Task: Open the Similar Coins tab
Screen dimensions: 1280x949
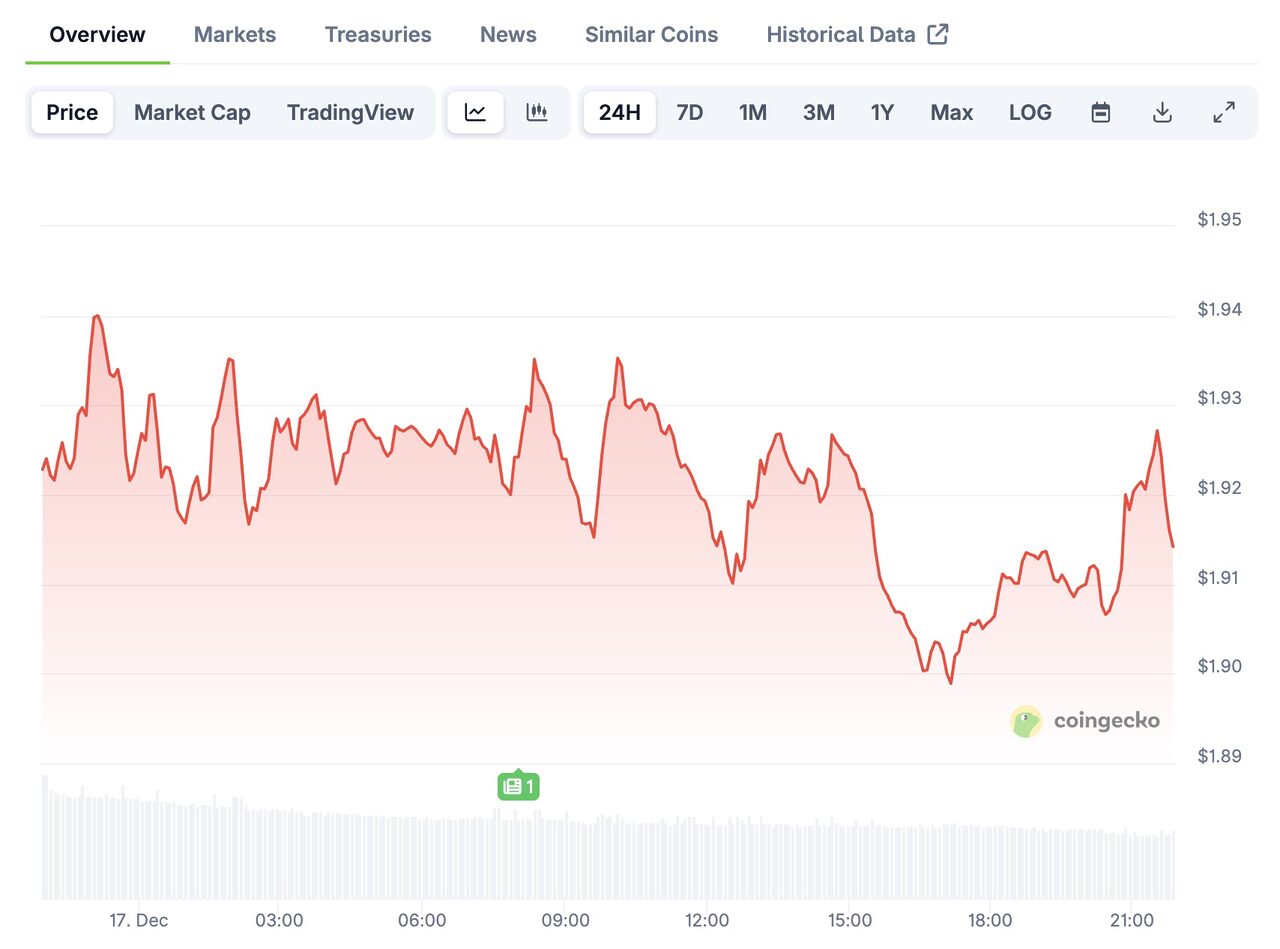Action: click(x=651, y=34)
